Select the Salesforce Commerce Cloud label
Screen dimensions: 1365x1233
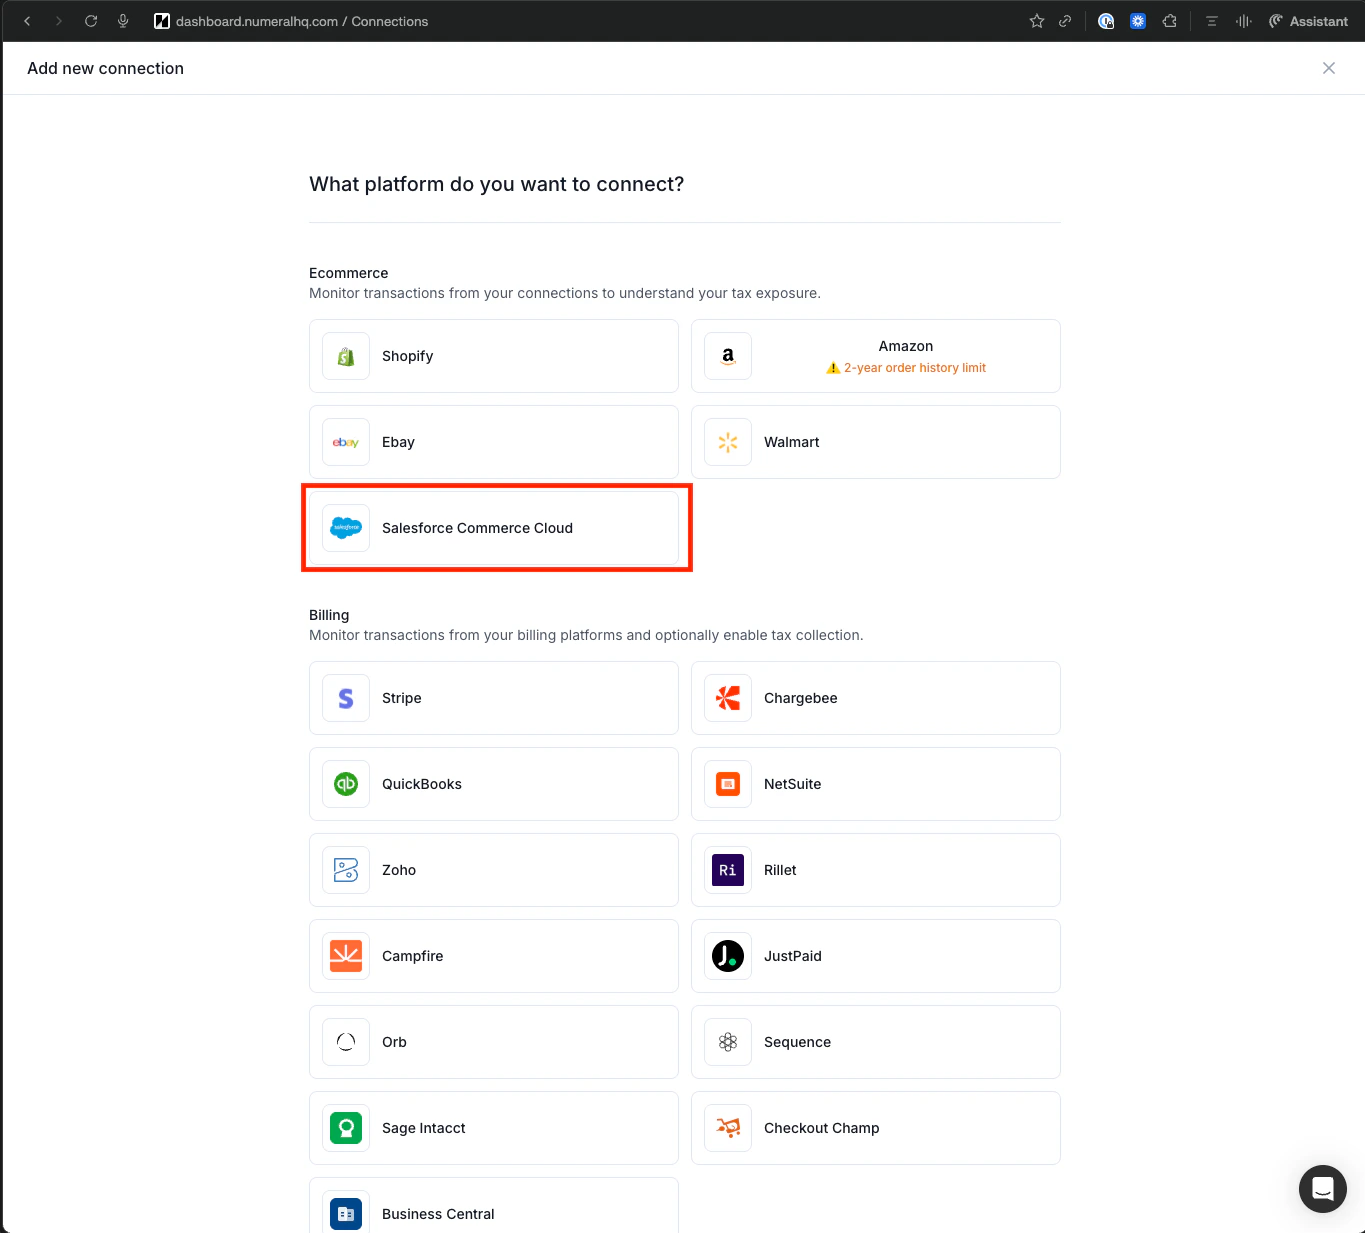pos(477,528)
